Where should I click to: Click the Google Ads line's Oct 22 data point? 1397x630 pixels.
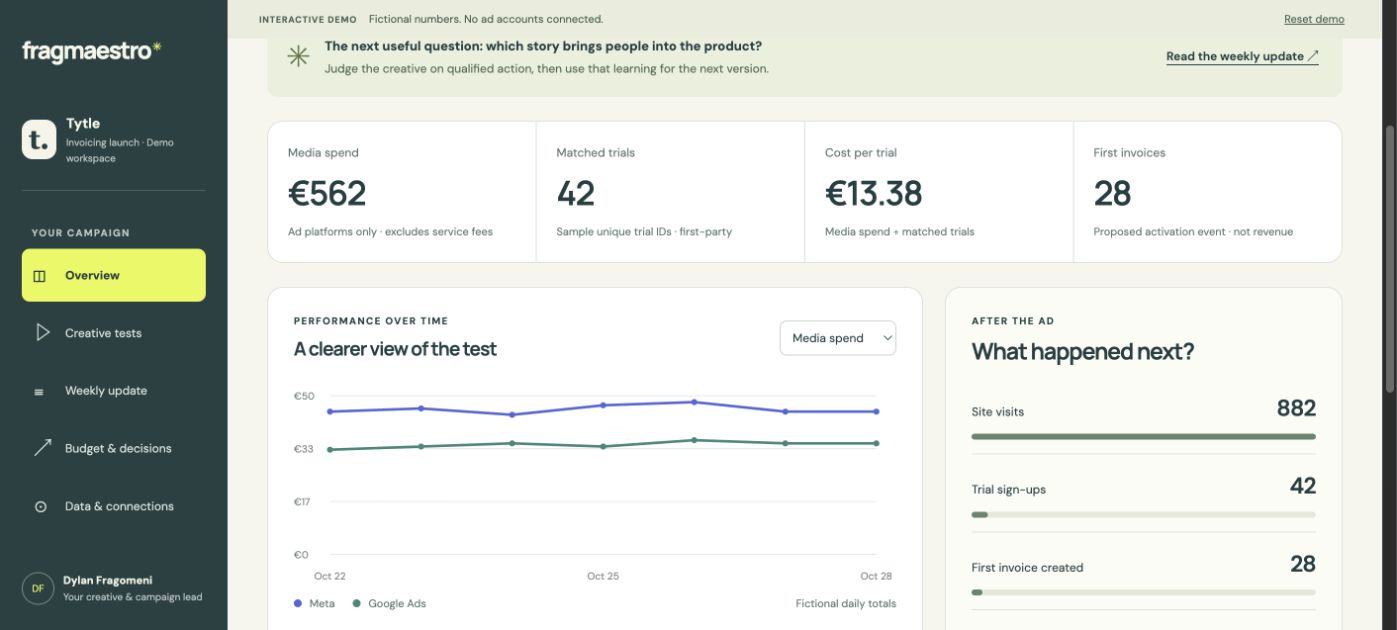[x=330, y=449]
